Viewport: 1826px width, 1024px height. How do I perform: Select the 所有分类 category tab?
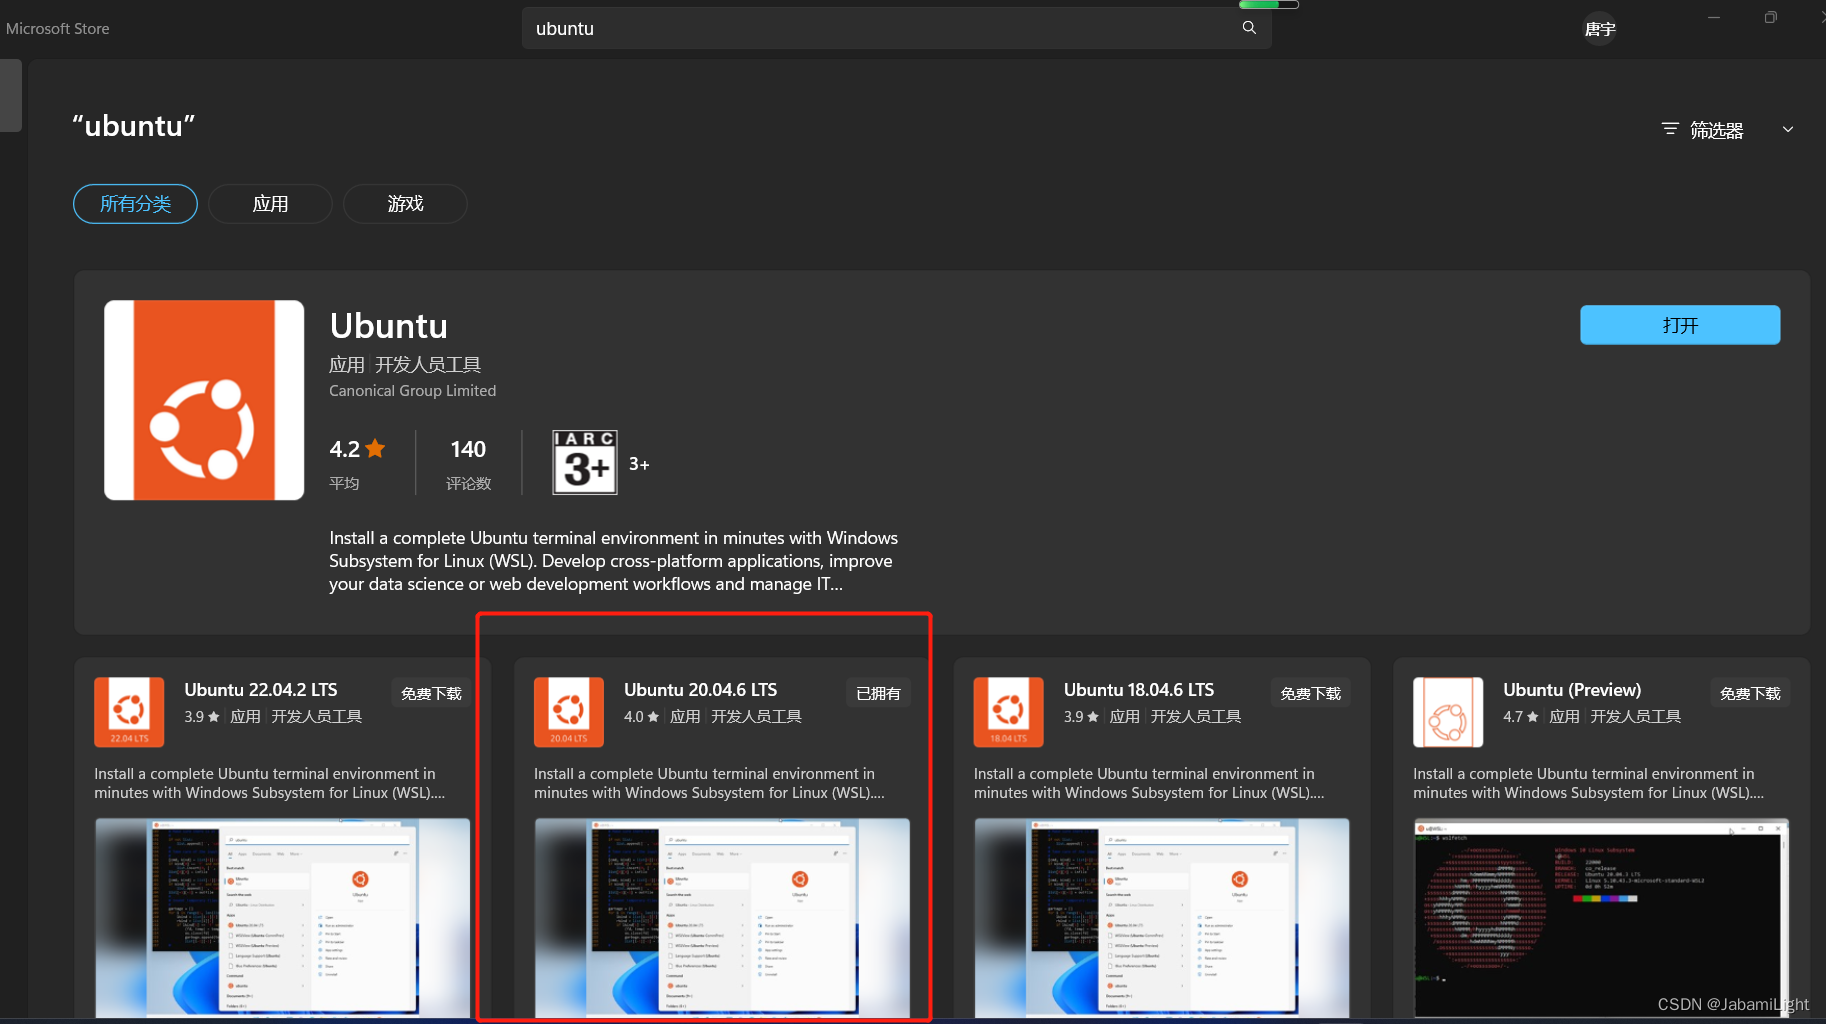pos(135,204)
